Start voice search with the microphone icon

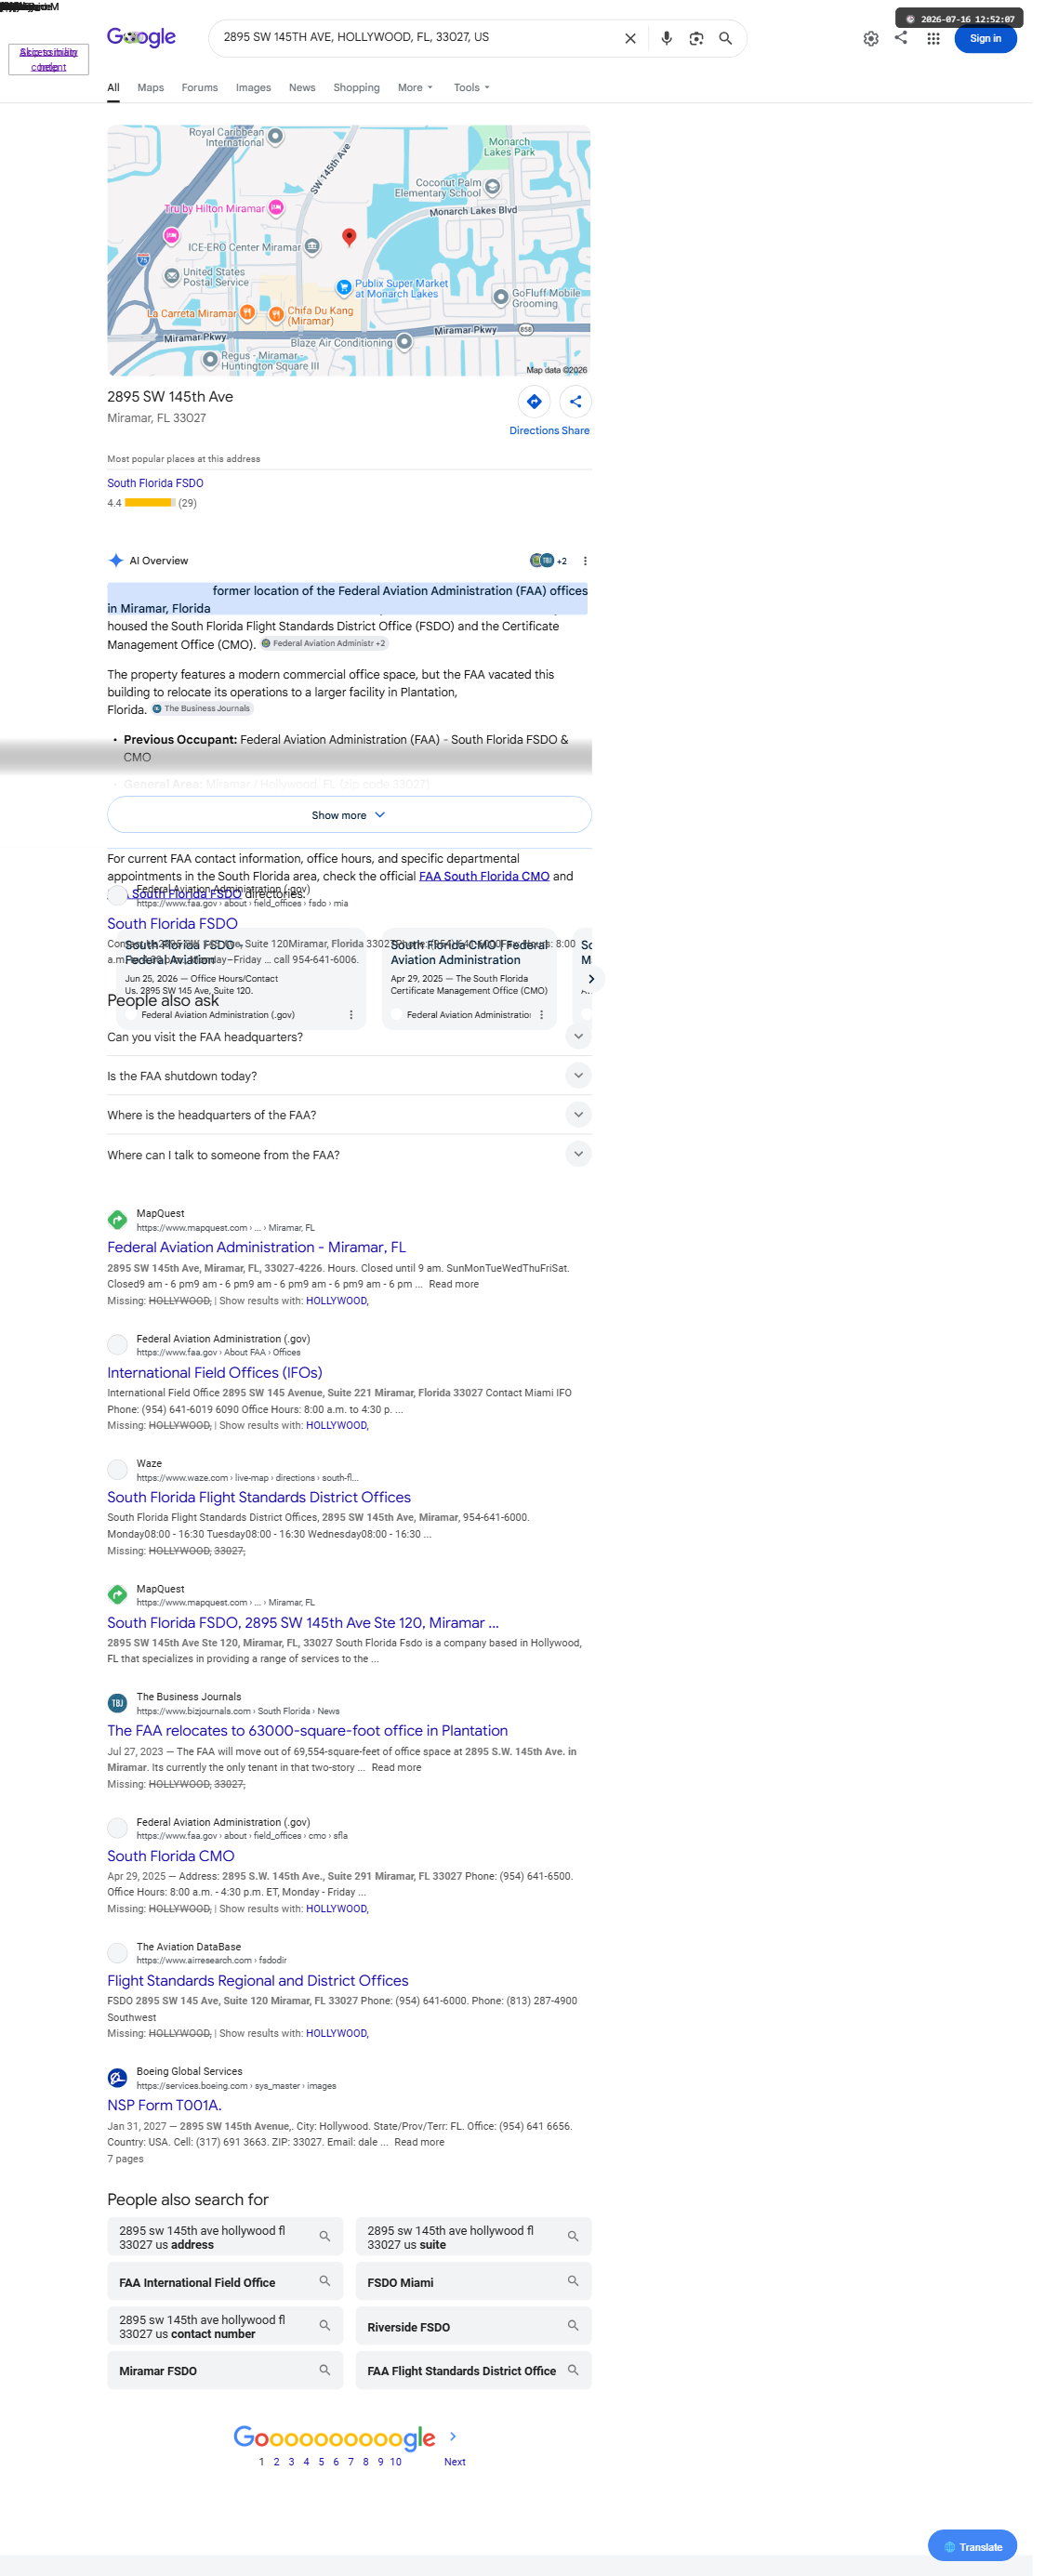tap(666, 38)
